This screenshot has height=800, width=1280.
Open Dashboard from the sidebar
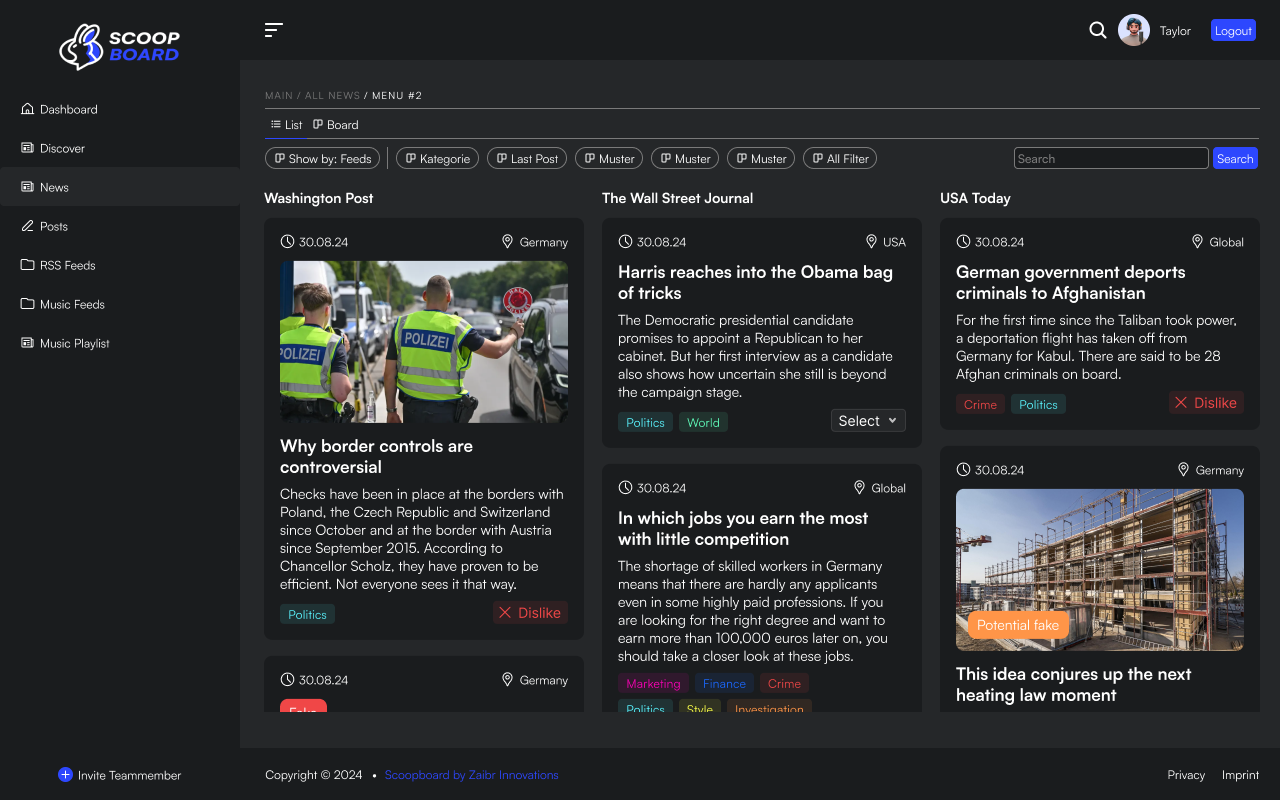pyautogui.click(x=68, y=109)
